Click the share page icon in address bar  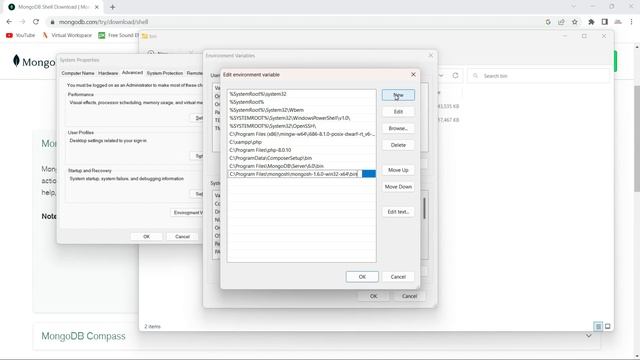561,22
